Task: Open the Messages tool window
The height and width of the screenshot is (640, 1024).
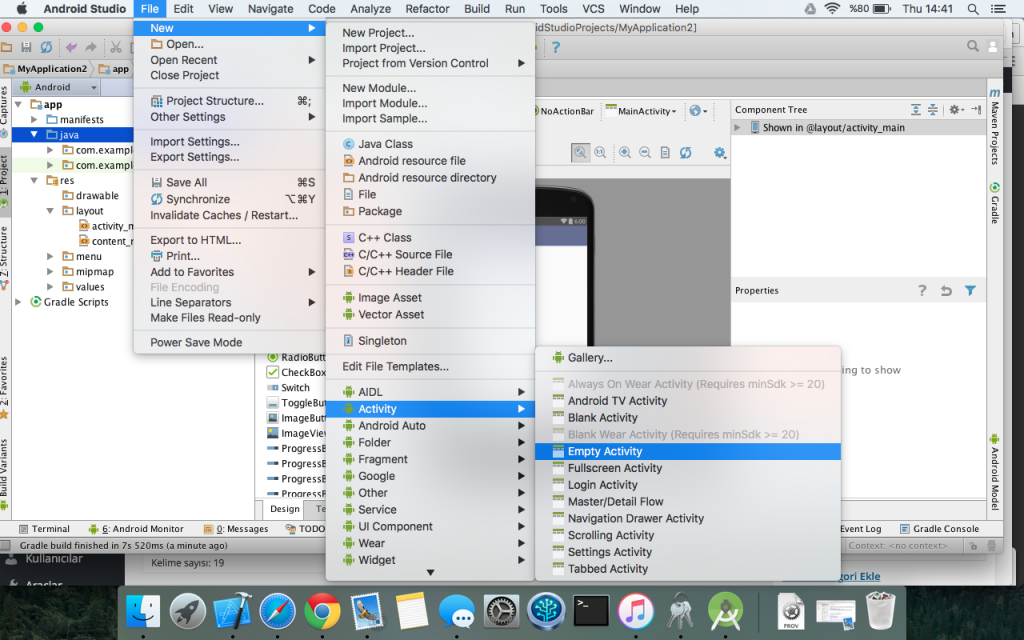Action: 236,529
